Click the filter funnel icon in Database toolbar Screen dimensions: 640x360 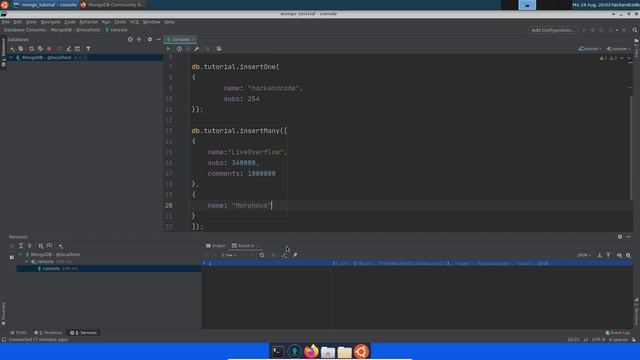tap(88, 49)
